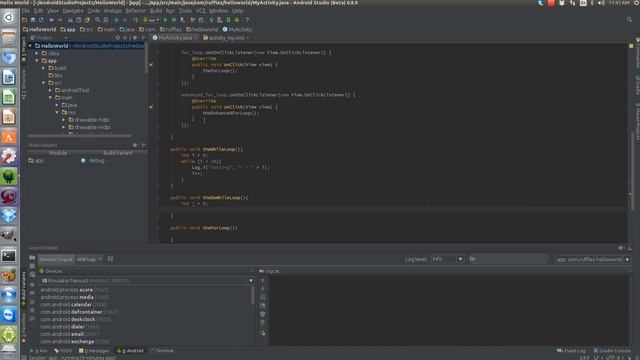Screen dimensions: 640x360
Task: Click the logcat search input field
Action: (508, 259)
